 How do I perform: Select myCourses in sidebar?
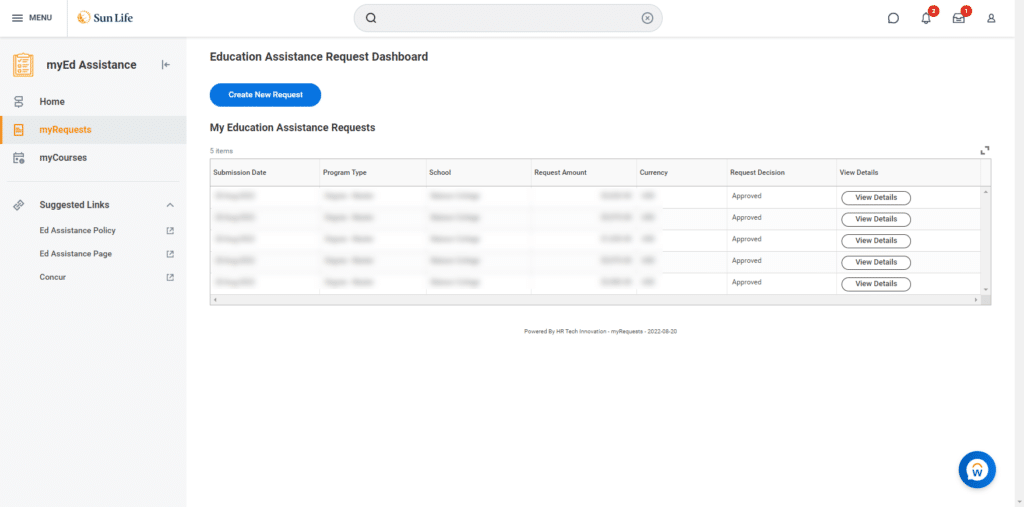click(63, 158)
